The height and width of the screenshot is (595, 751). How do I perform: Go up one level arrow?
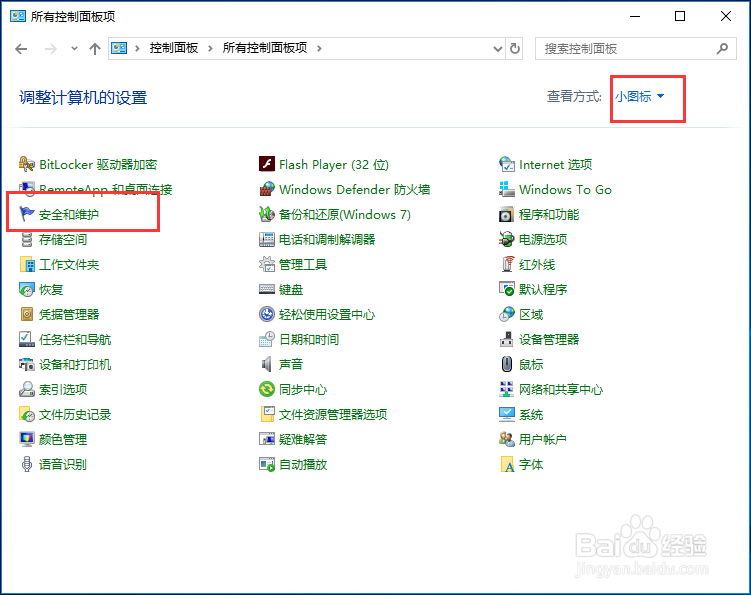(x=95, y=48)
